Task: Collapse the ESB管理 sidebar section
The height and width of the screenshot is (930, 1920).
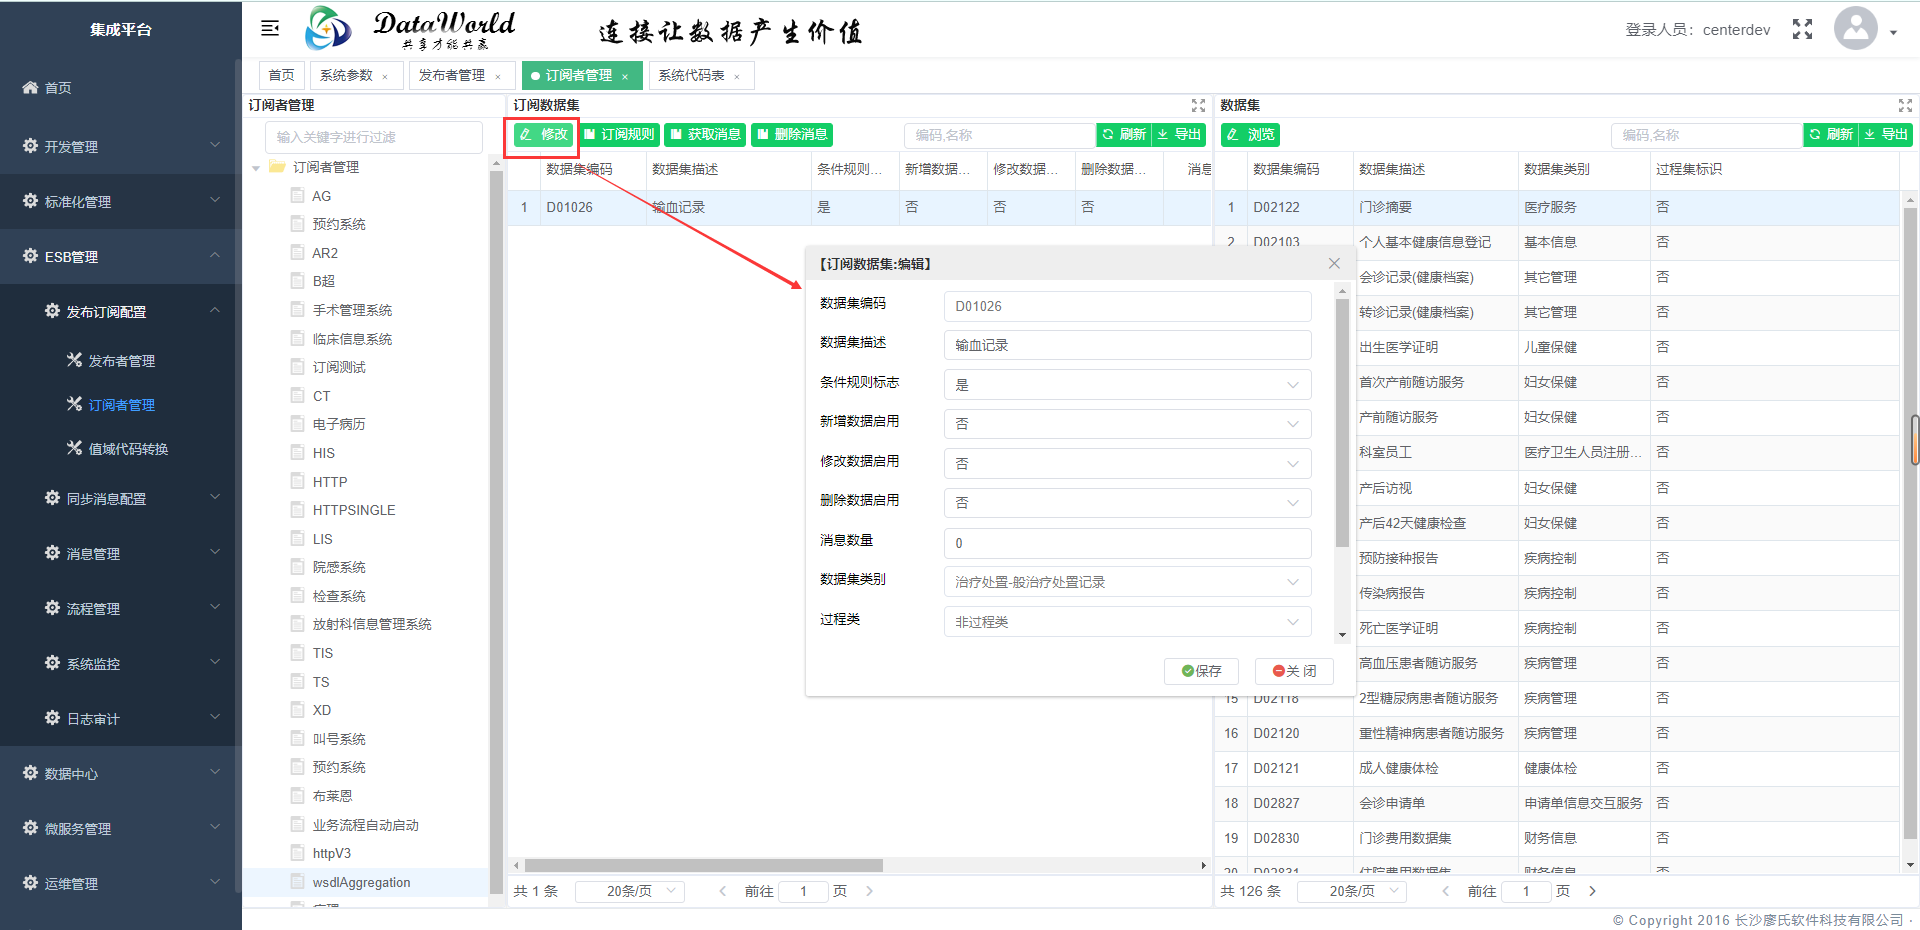Action: [x=120, y=256]
